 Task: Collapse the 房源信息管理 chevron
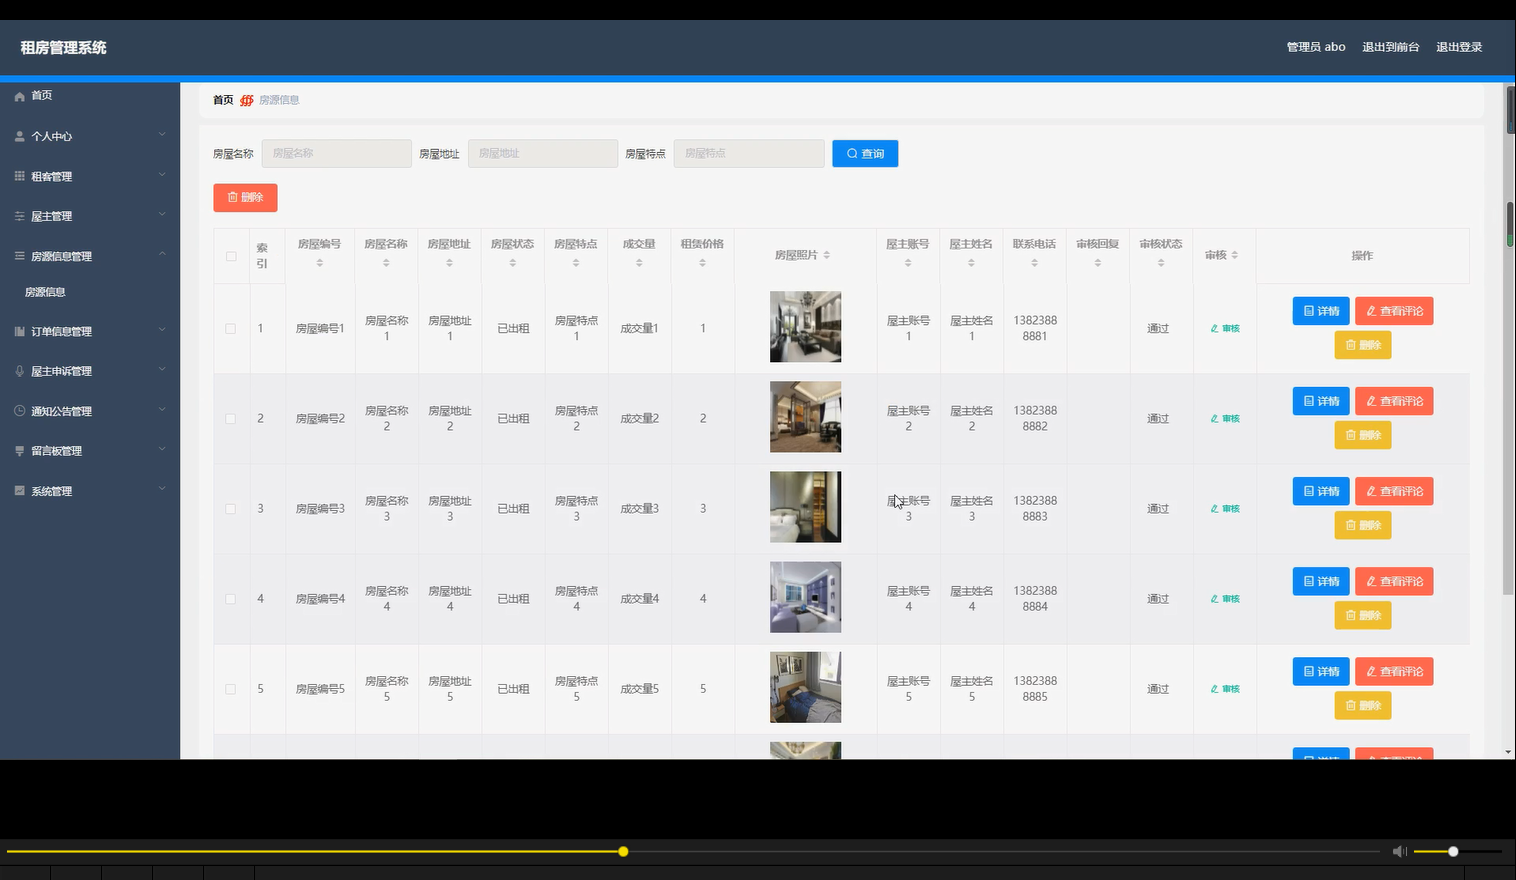click(x=162, y=255)
